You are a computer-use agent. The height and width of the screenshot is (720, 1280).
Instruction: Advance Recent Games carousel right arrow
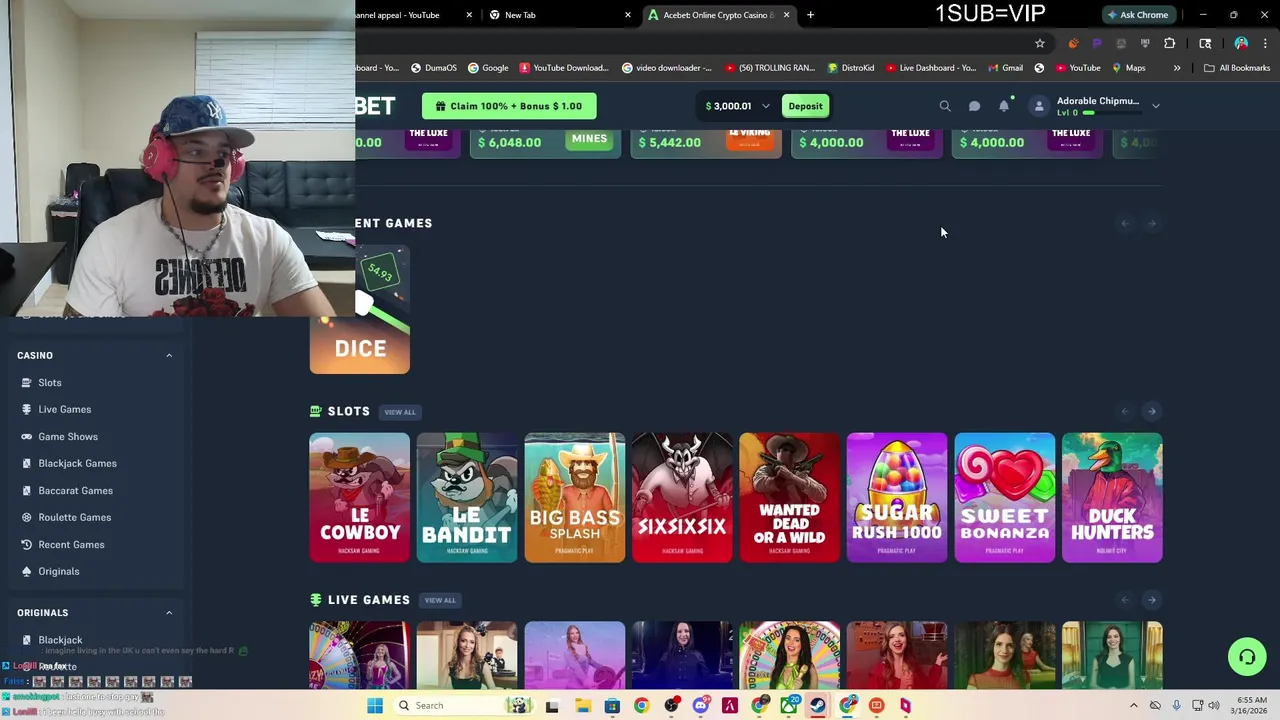(1151, 223)
